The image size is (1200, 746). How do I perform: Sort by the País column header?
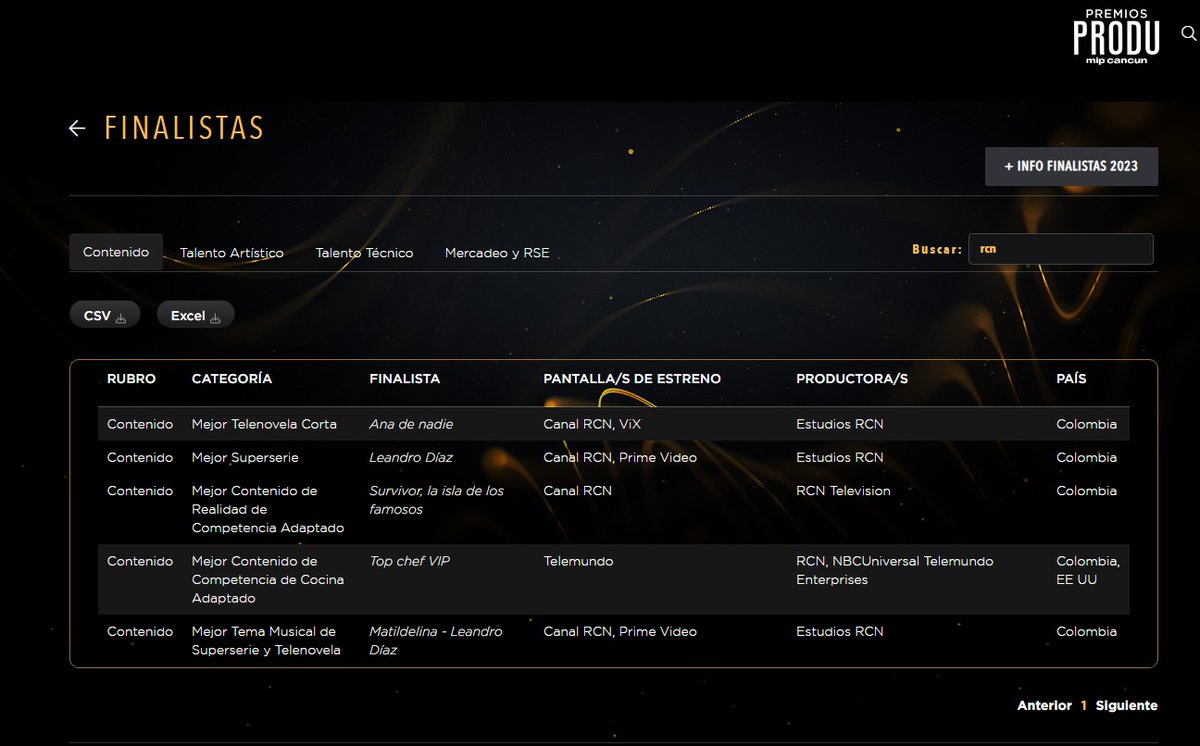pyautogui.click(x=1071, y=379)
